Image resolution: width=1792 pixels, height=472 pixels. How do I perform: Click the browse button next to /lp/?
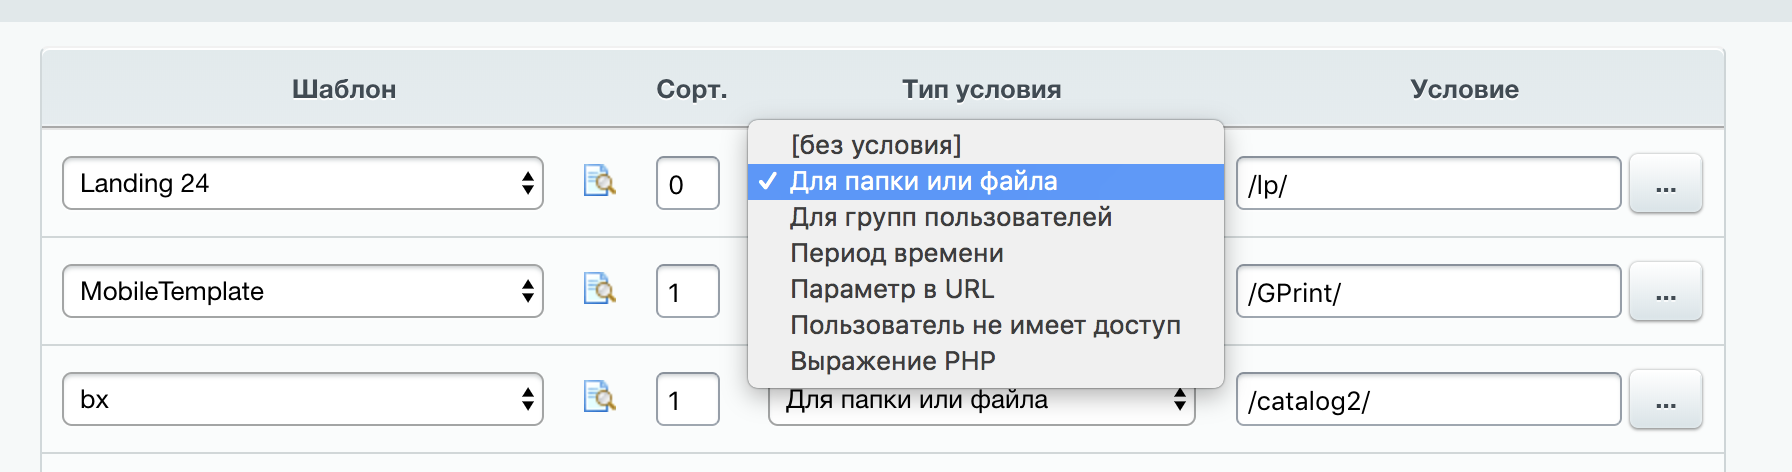1666,183
